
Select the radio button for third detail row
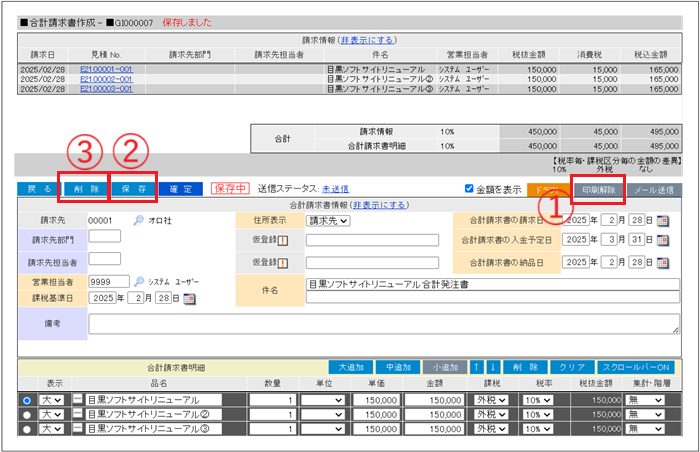26,430
